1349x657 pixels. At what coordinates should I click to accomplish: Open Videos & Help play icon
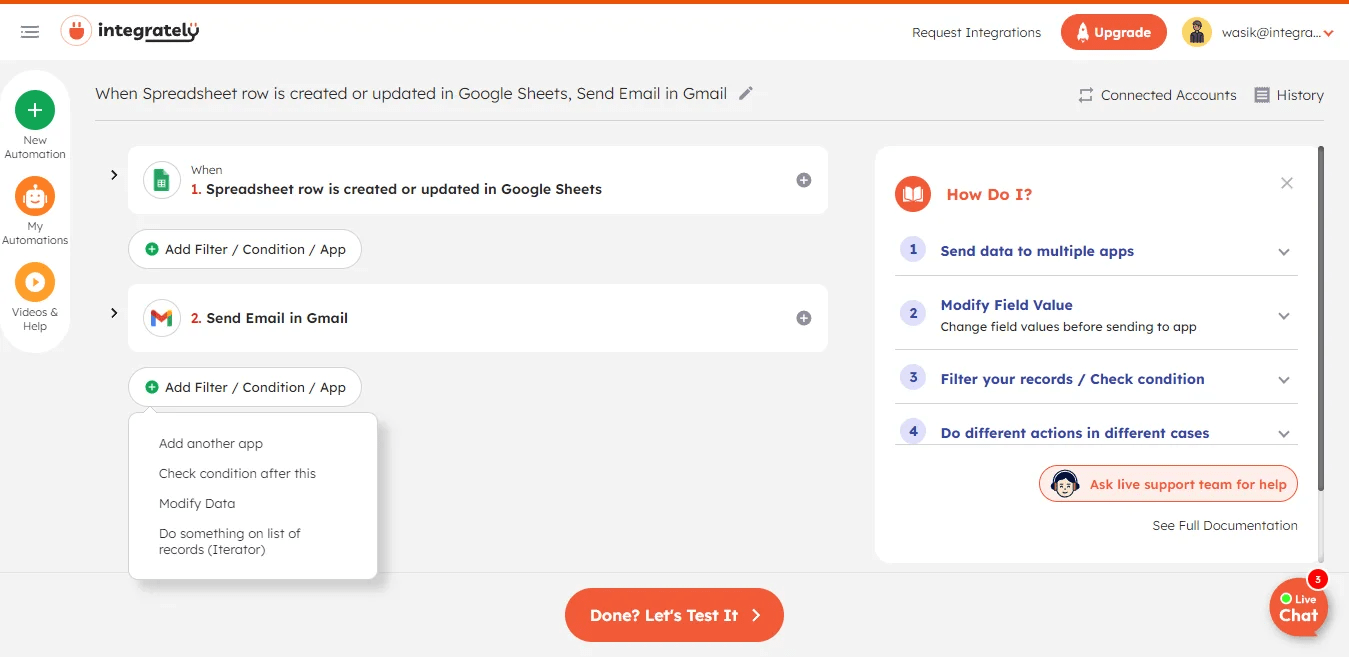(x=35, y=282)
